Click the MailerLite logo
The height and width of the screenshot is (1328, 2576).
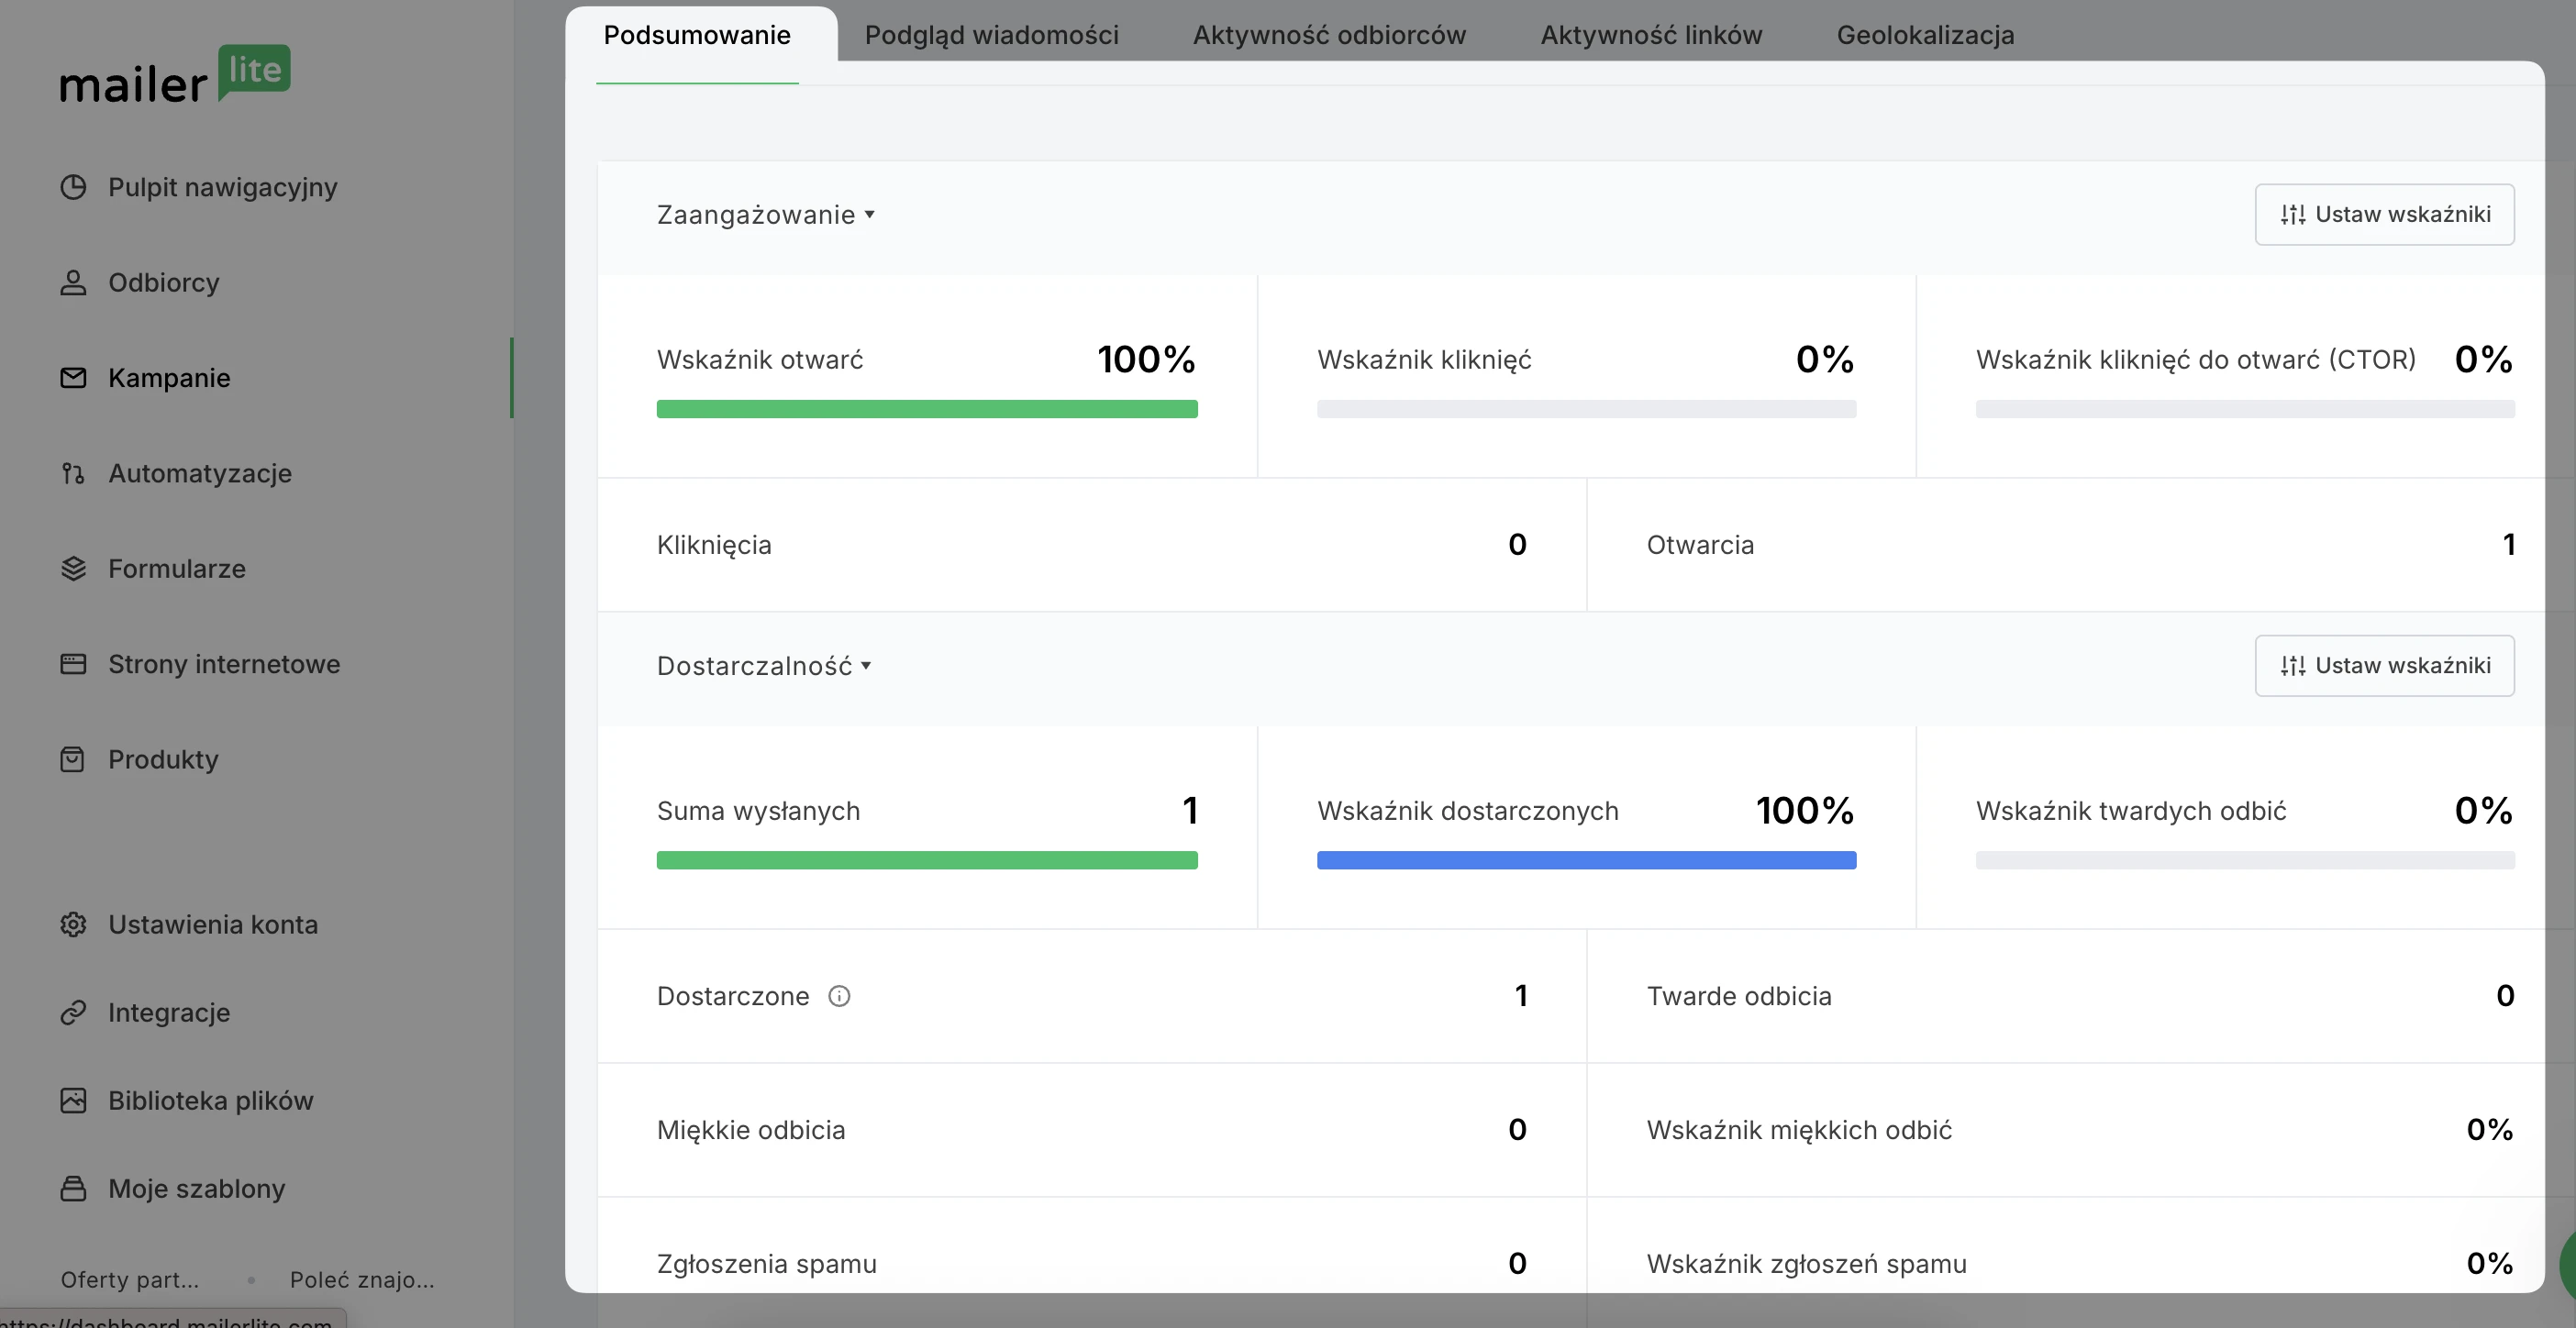175,76
